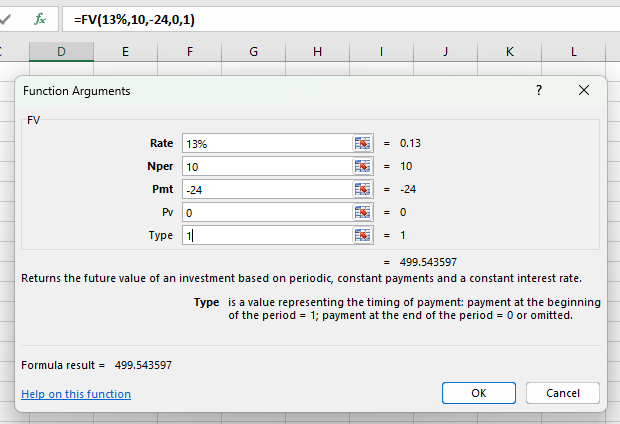Click the Rate field collapse dialog icon
The height and width of the screenshot is (424, 620).
(x=362, y=143)
